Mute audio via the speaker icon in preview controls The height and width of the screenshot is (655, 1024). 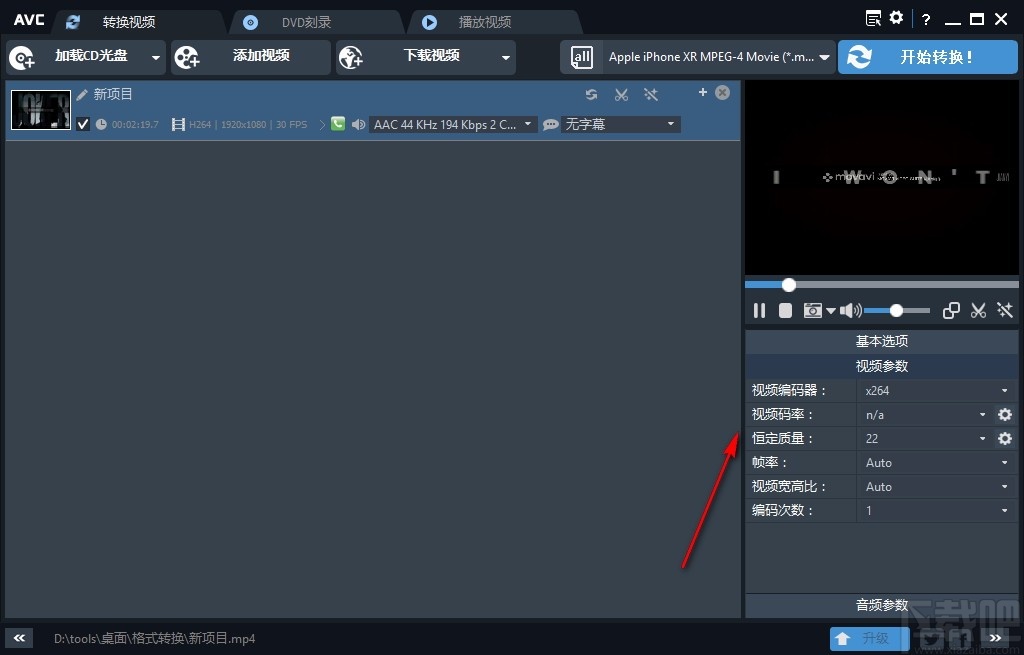(849, 310)
